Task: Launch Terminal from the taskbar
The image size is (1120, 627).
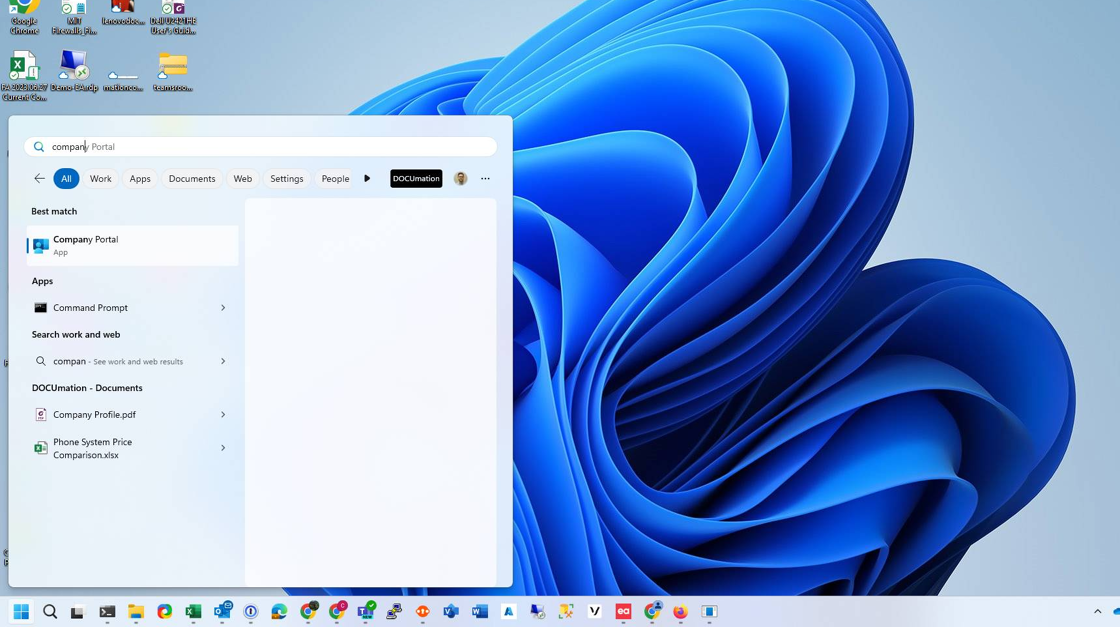Action: [x=107, y=612]
